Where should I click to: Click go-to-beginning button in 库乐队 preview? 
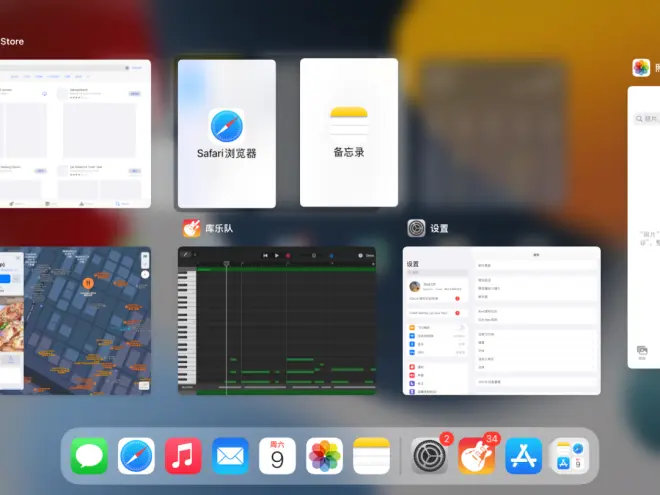(265, 255)
